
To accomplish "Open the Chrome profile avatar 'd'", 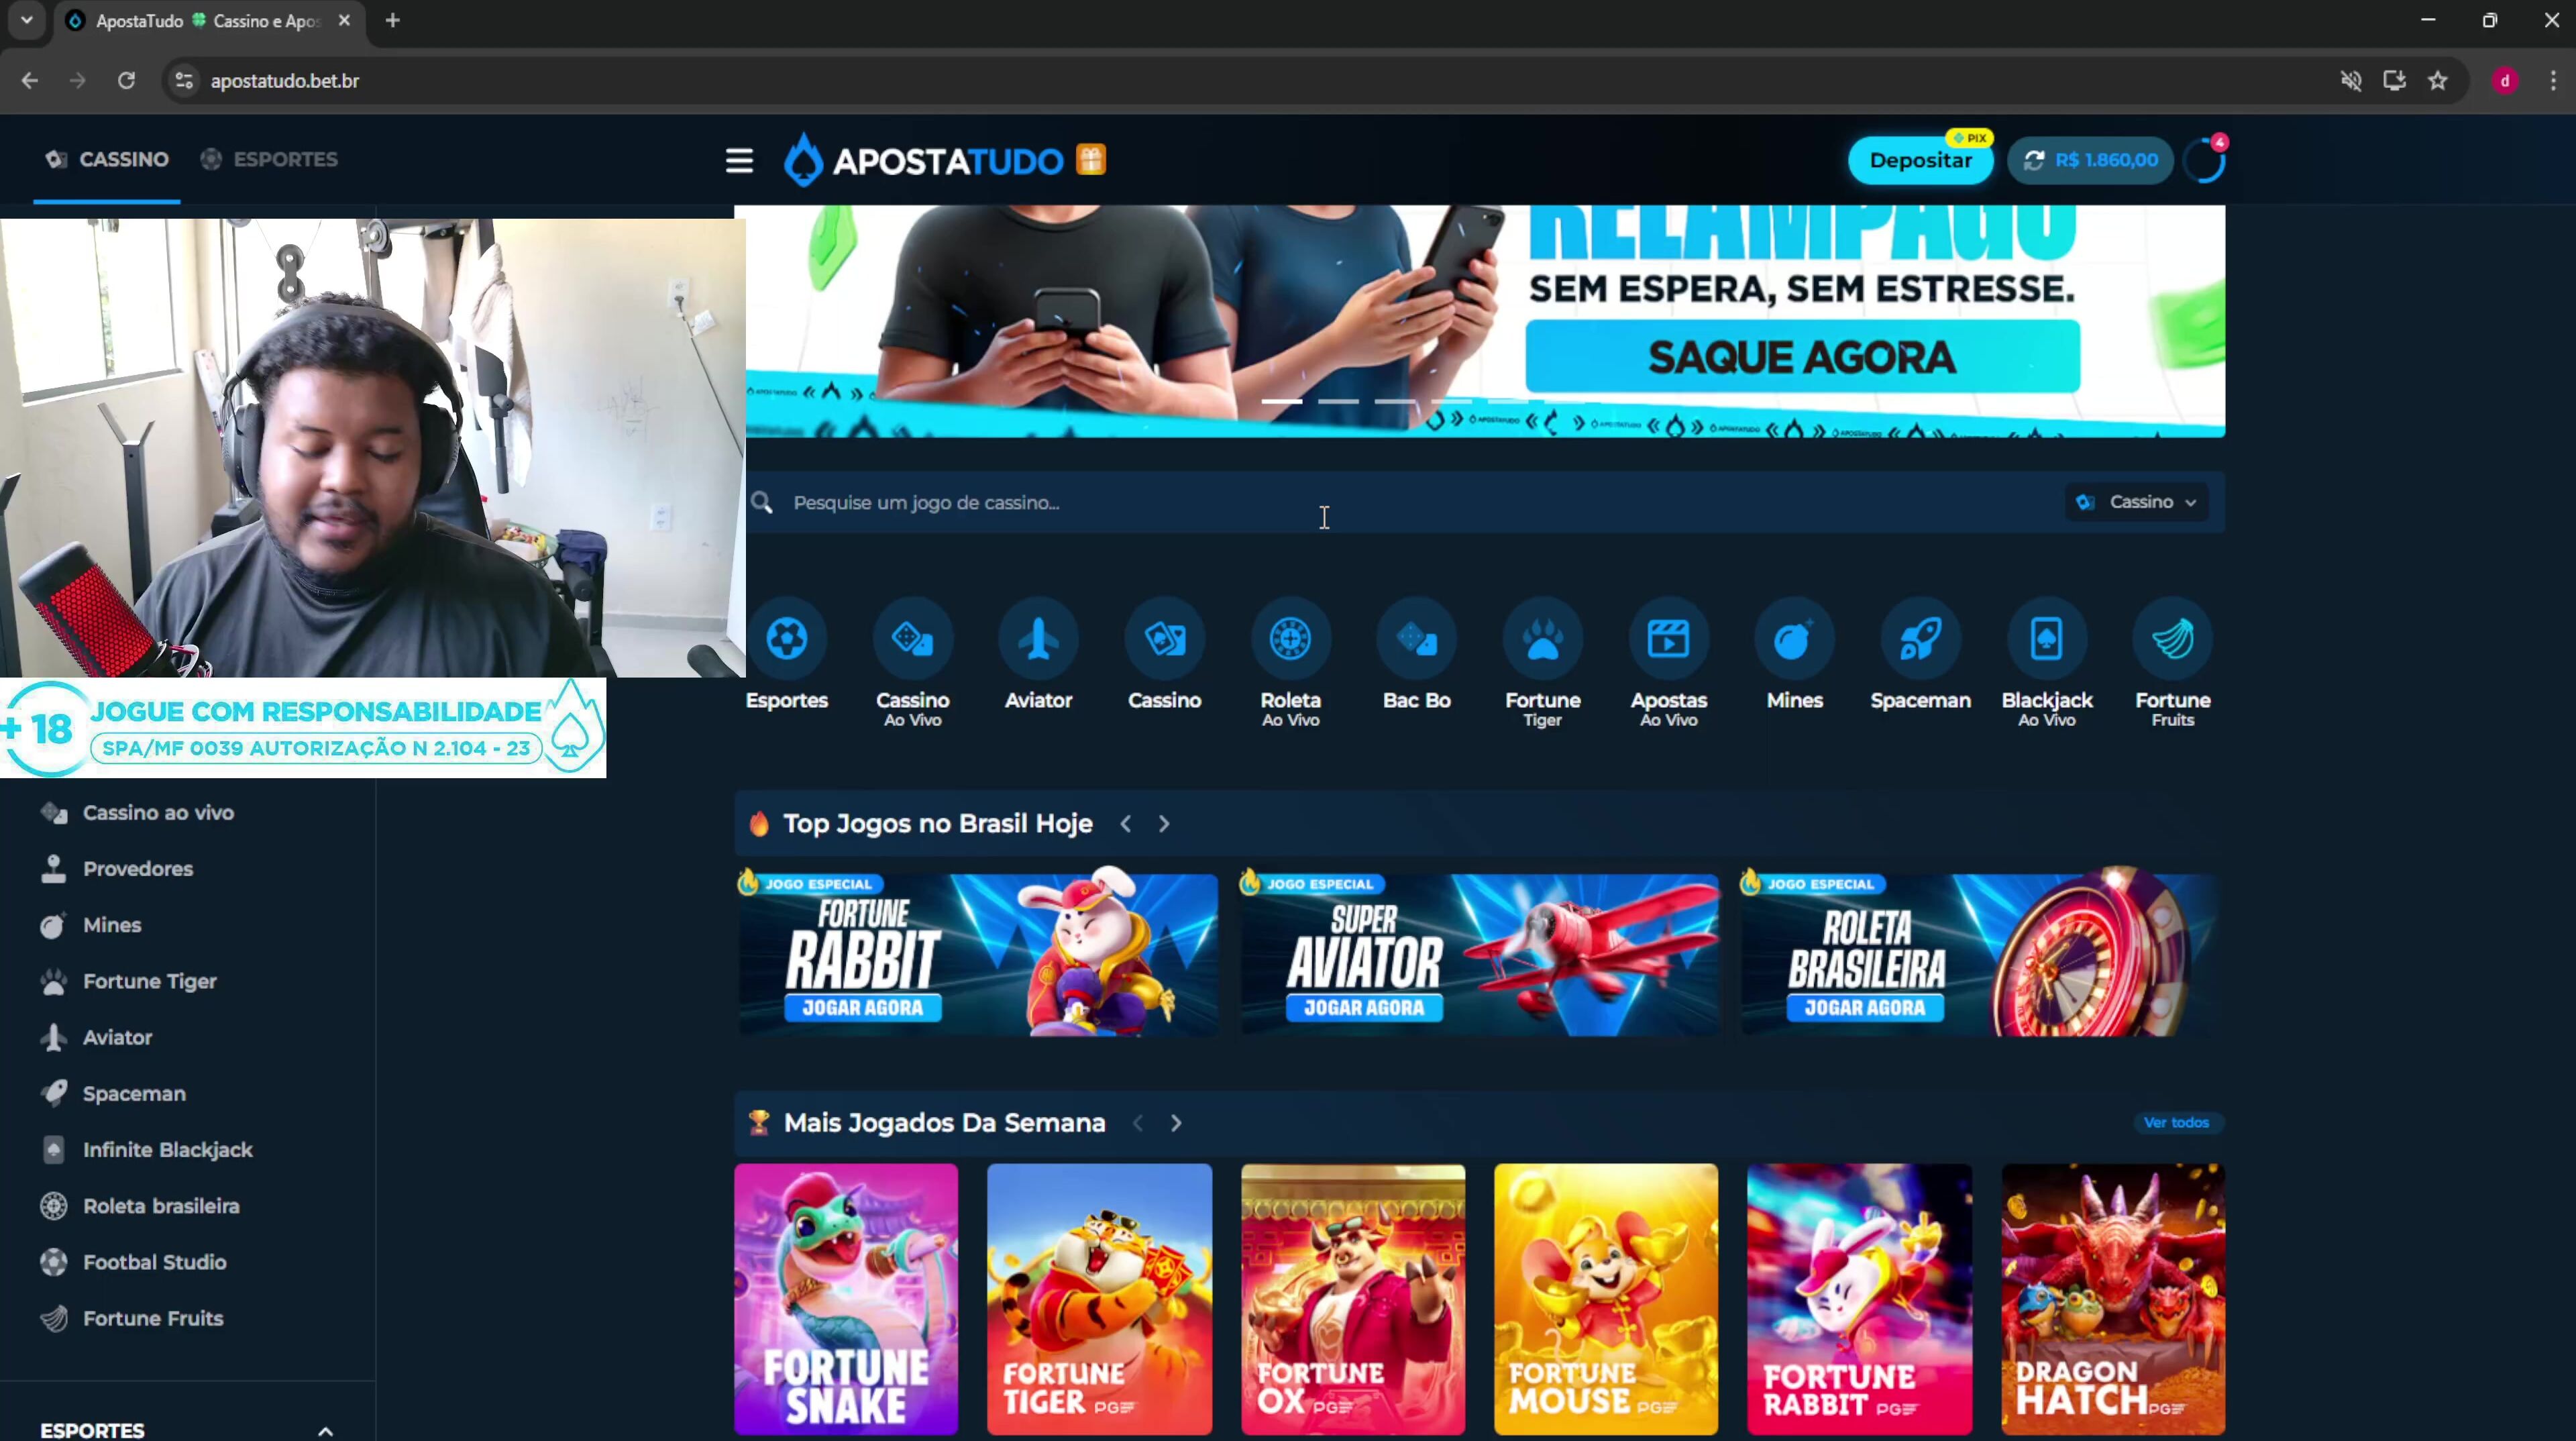I will (x=2505, y=81).
